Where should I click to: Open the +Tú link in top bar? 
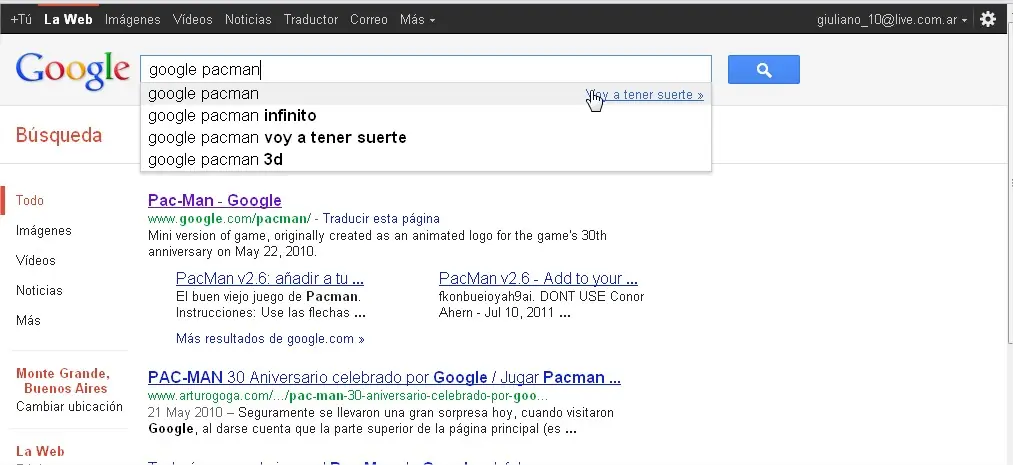click(21, 19)
